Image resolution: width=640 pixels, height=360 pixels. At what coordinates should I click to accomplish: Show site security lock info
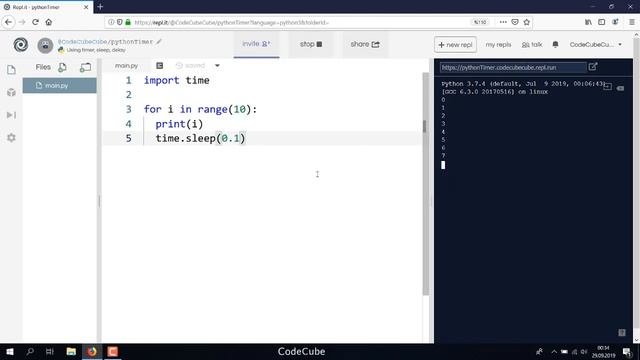[128, 22]
